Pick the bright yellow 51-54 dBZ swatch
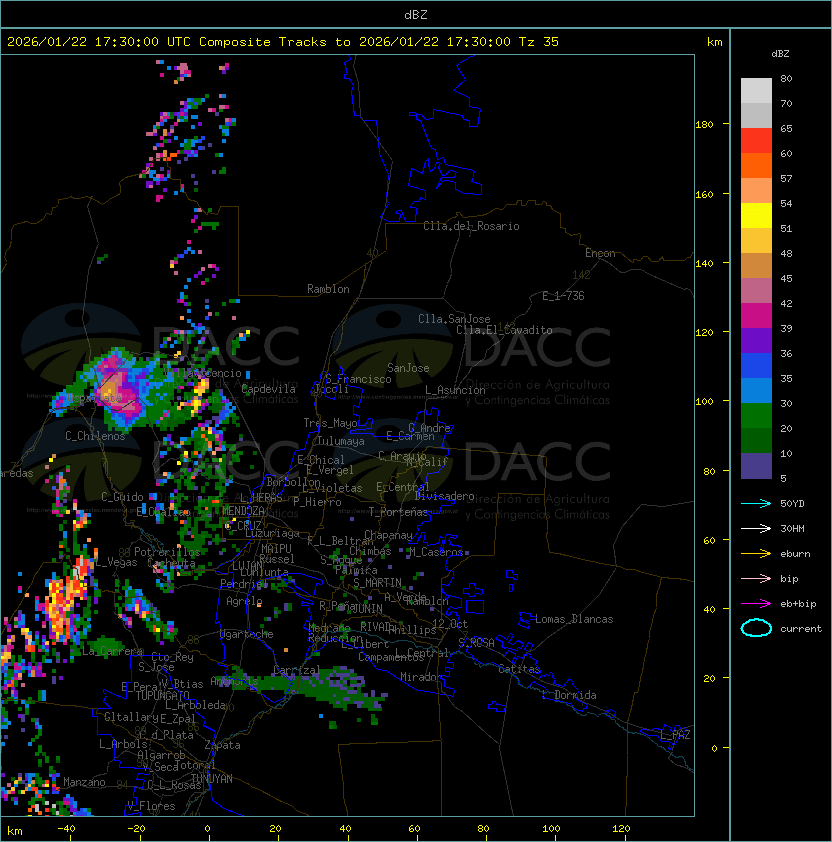 pyautogui.click(x=756, y=216)
